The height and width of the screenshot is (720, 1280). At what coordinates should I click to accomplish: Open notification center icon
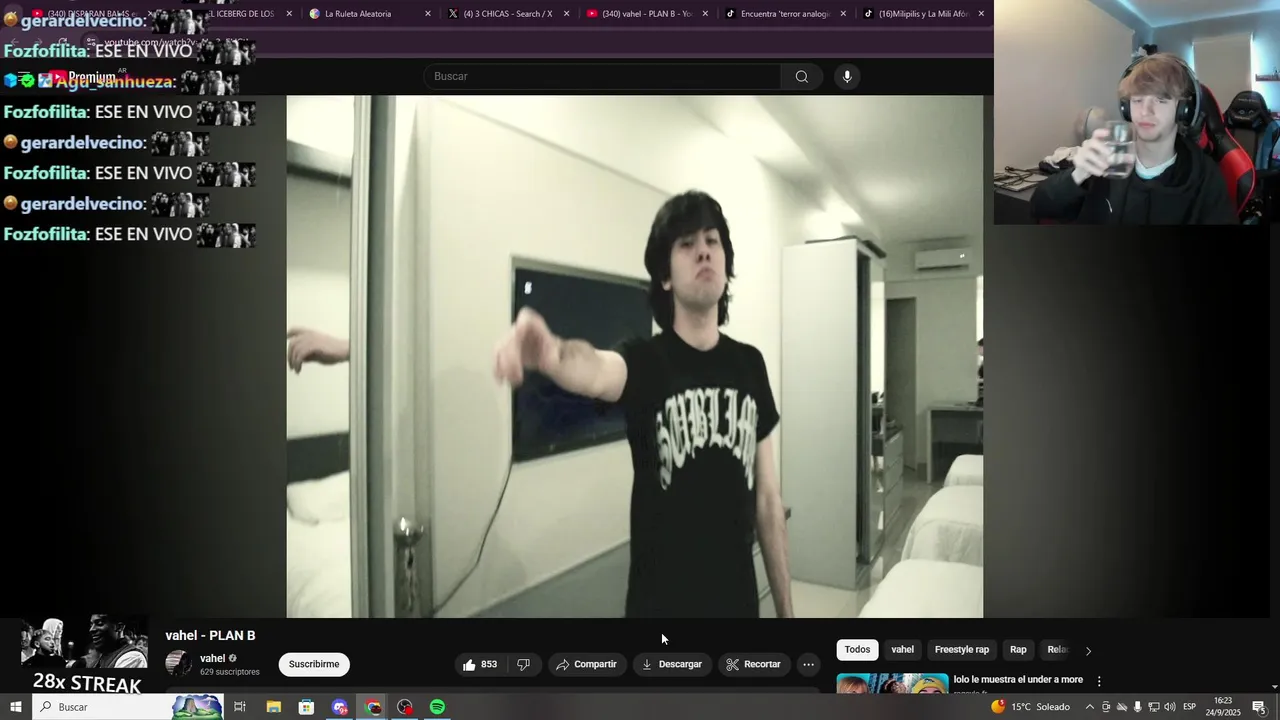pyautogui.click(x=1258, y=707)
